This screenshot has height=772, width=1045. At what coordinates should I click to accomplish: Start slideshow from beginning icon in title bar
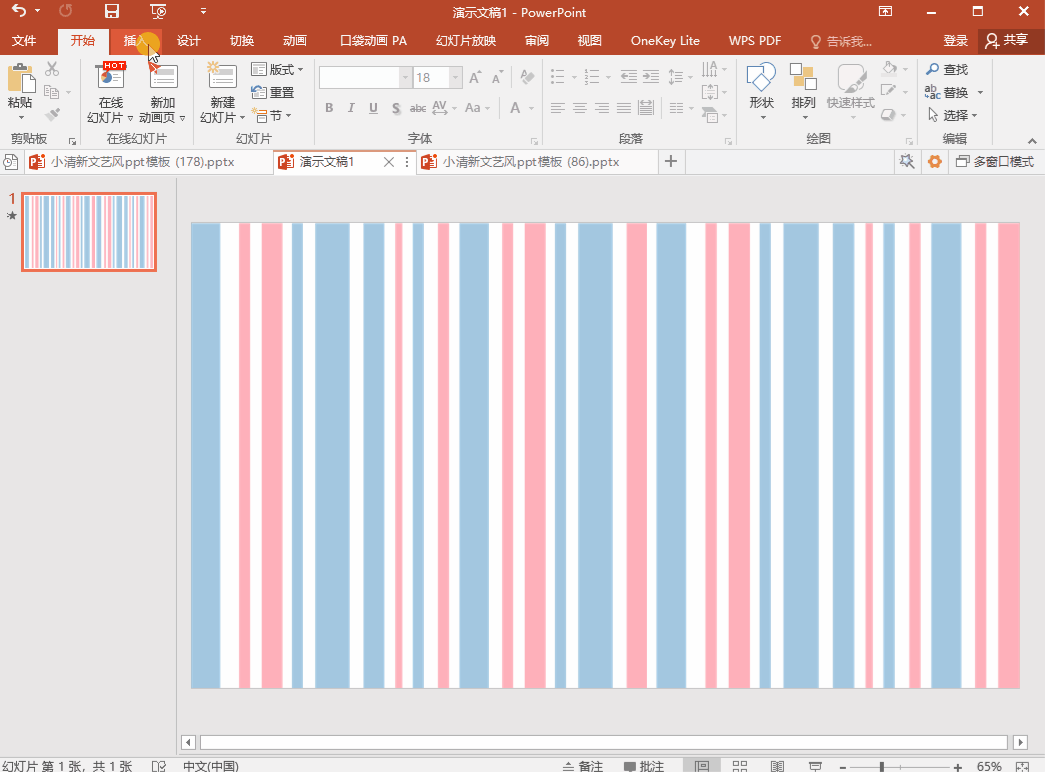[x=158, y=11]
